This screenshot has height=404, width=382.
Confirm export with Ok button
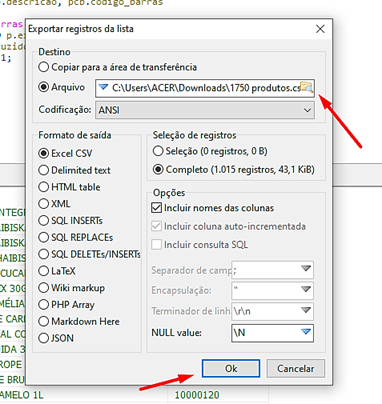coord(231,368)
